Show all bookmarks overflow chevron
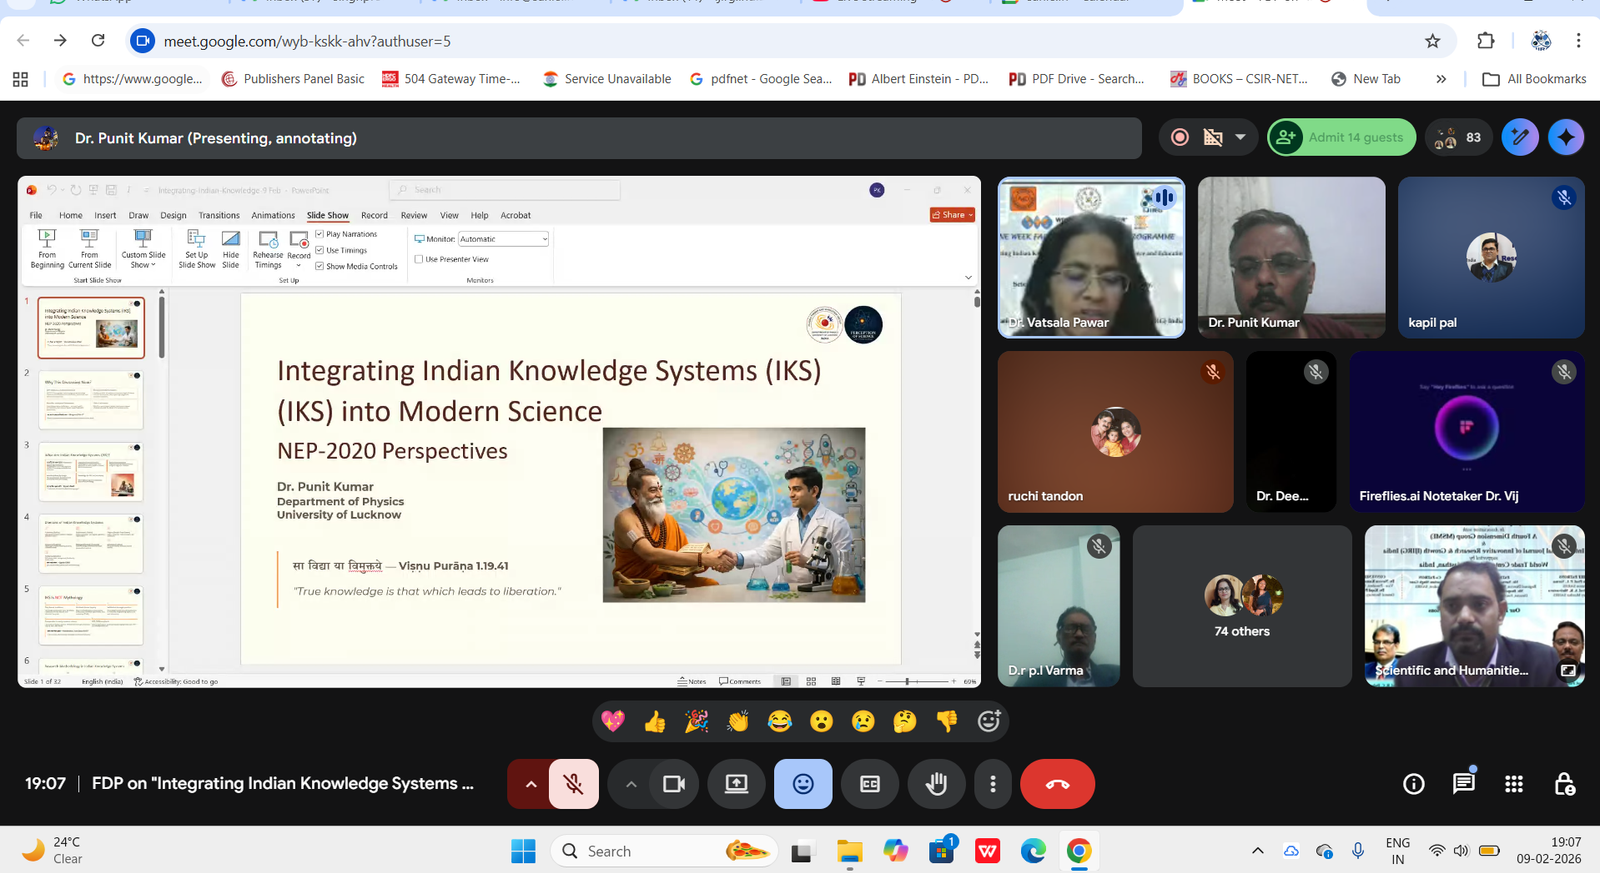 tap(1441, 79)
